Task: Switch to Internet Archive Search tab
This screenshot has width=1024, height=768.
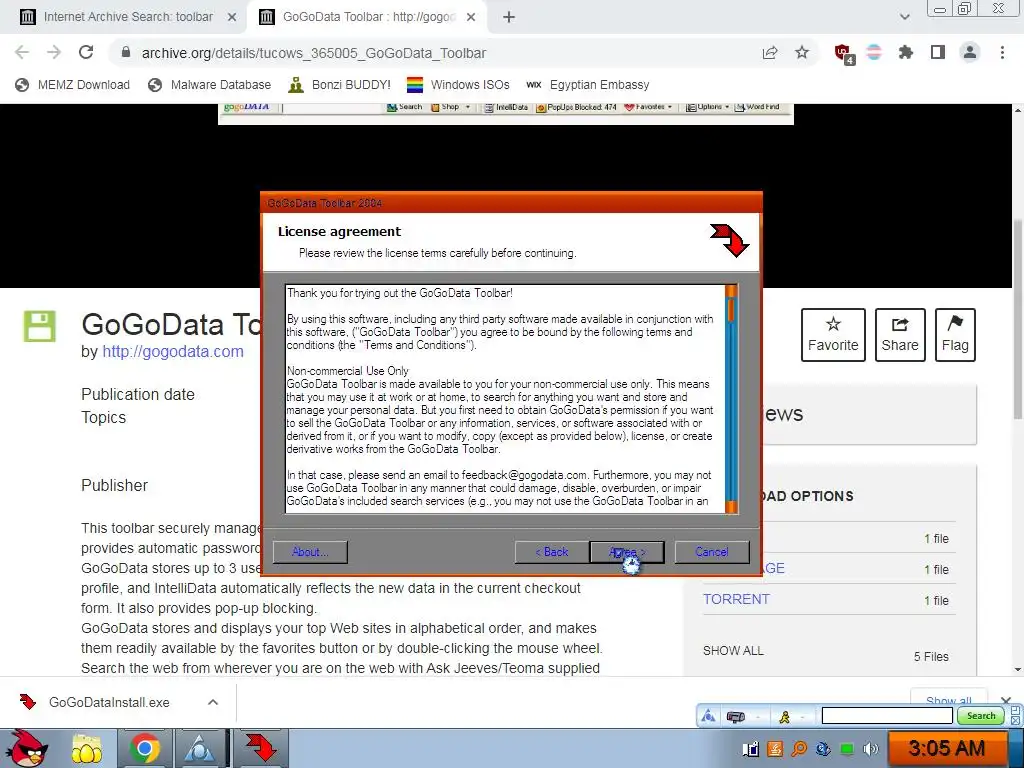Action: pyautogui.click(x=128, y=17)
